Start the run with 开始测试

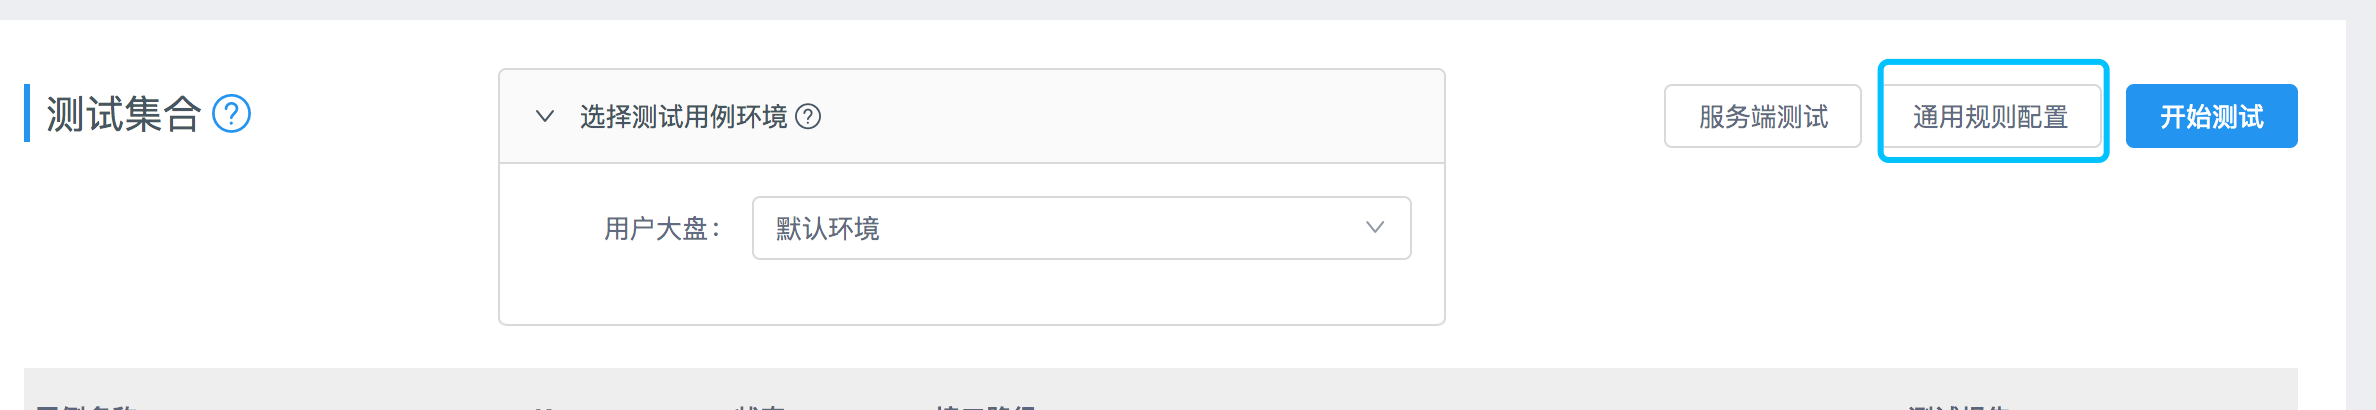[x=2211, y=117]
